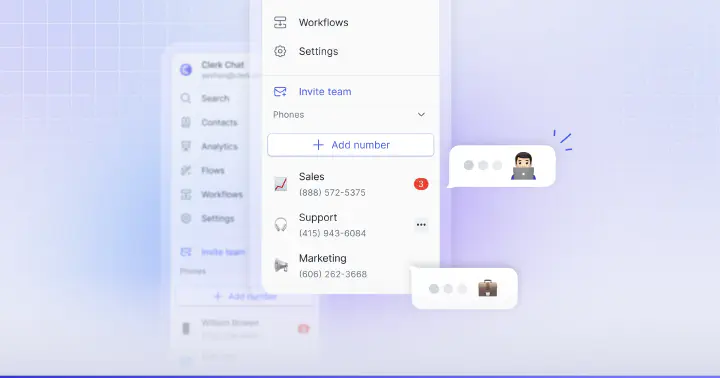The image size is (720, 378).
Task: Select the Marketing phone line
Action: pos(350,265)
